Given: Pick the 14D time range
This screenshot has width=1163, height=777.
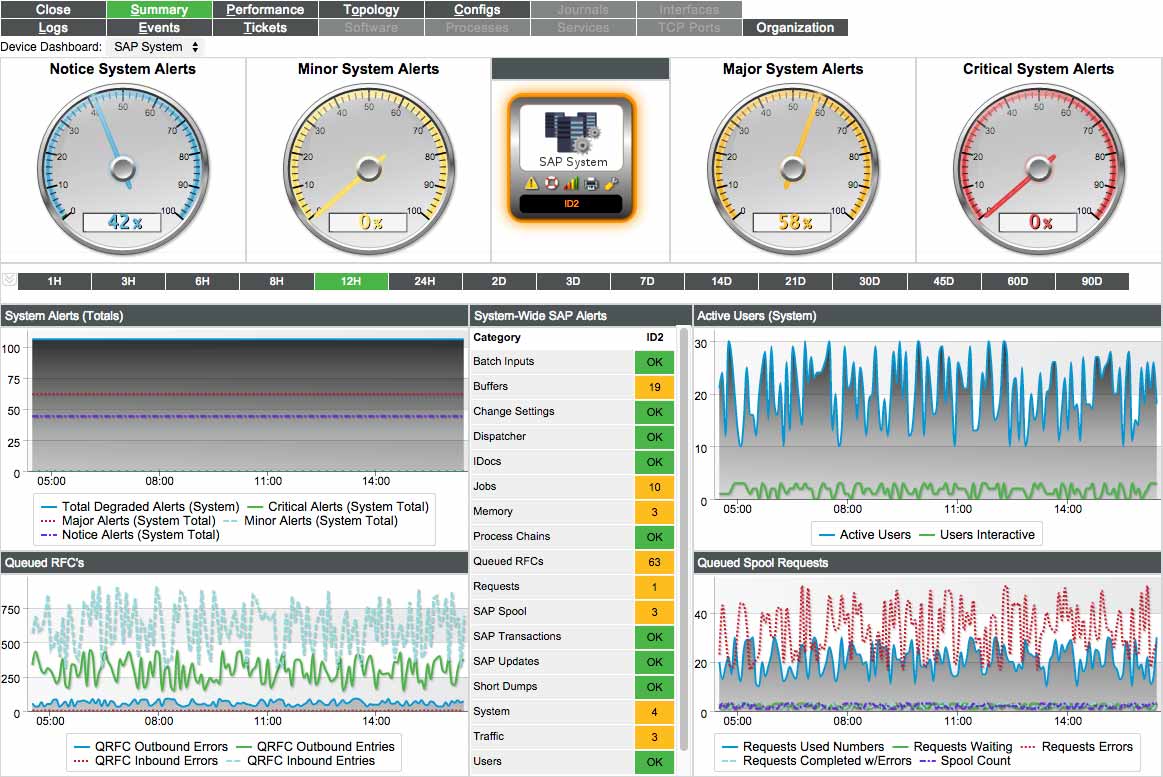Looking at the screenshot, I should (x=722, y=281).
